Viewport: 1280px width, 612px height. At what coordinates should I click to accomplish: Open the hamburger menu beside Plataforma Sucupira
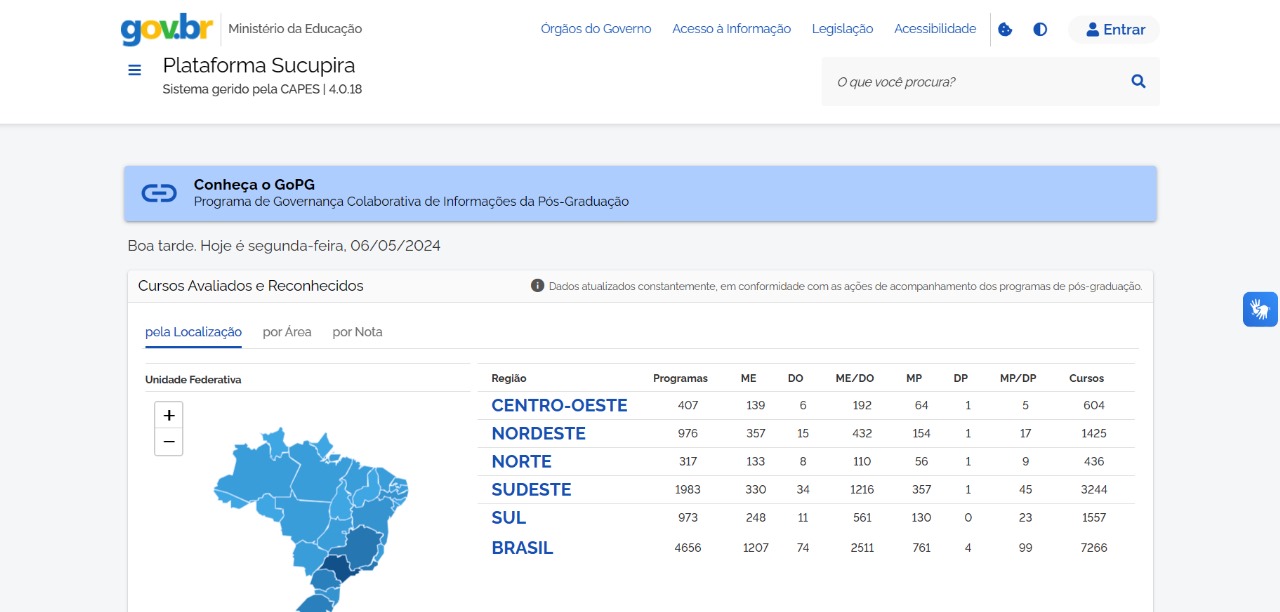pyautogui.click(x=134, y=70)
